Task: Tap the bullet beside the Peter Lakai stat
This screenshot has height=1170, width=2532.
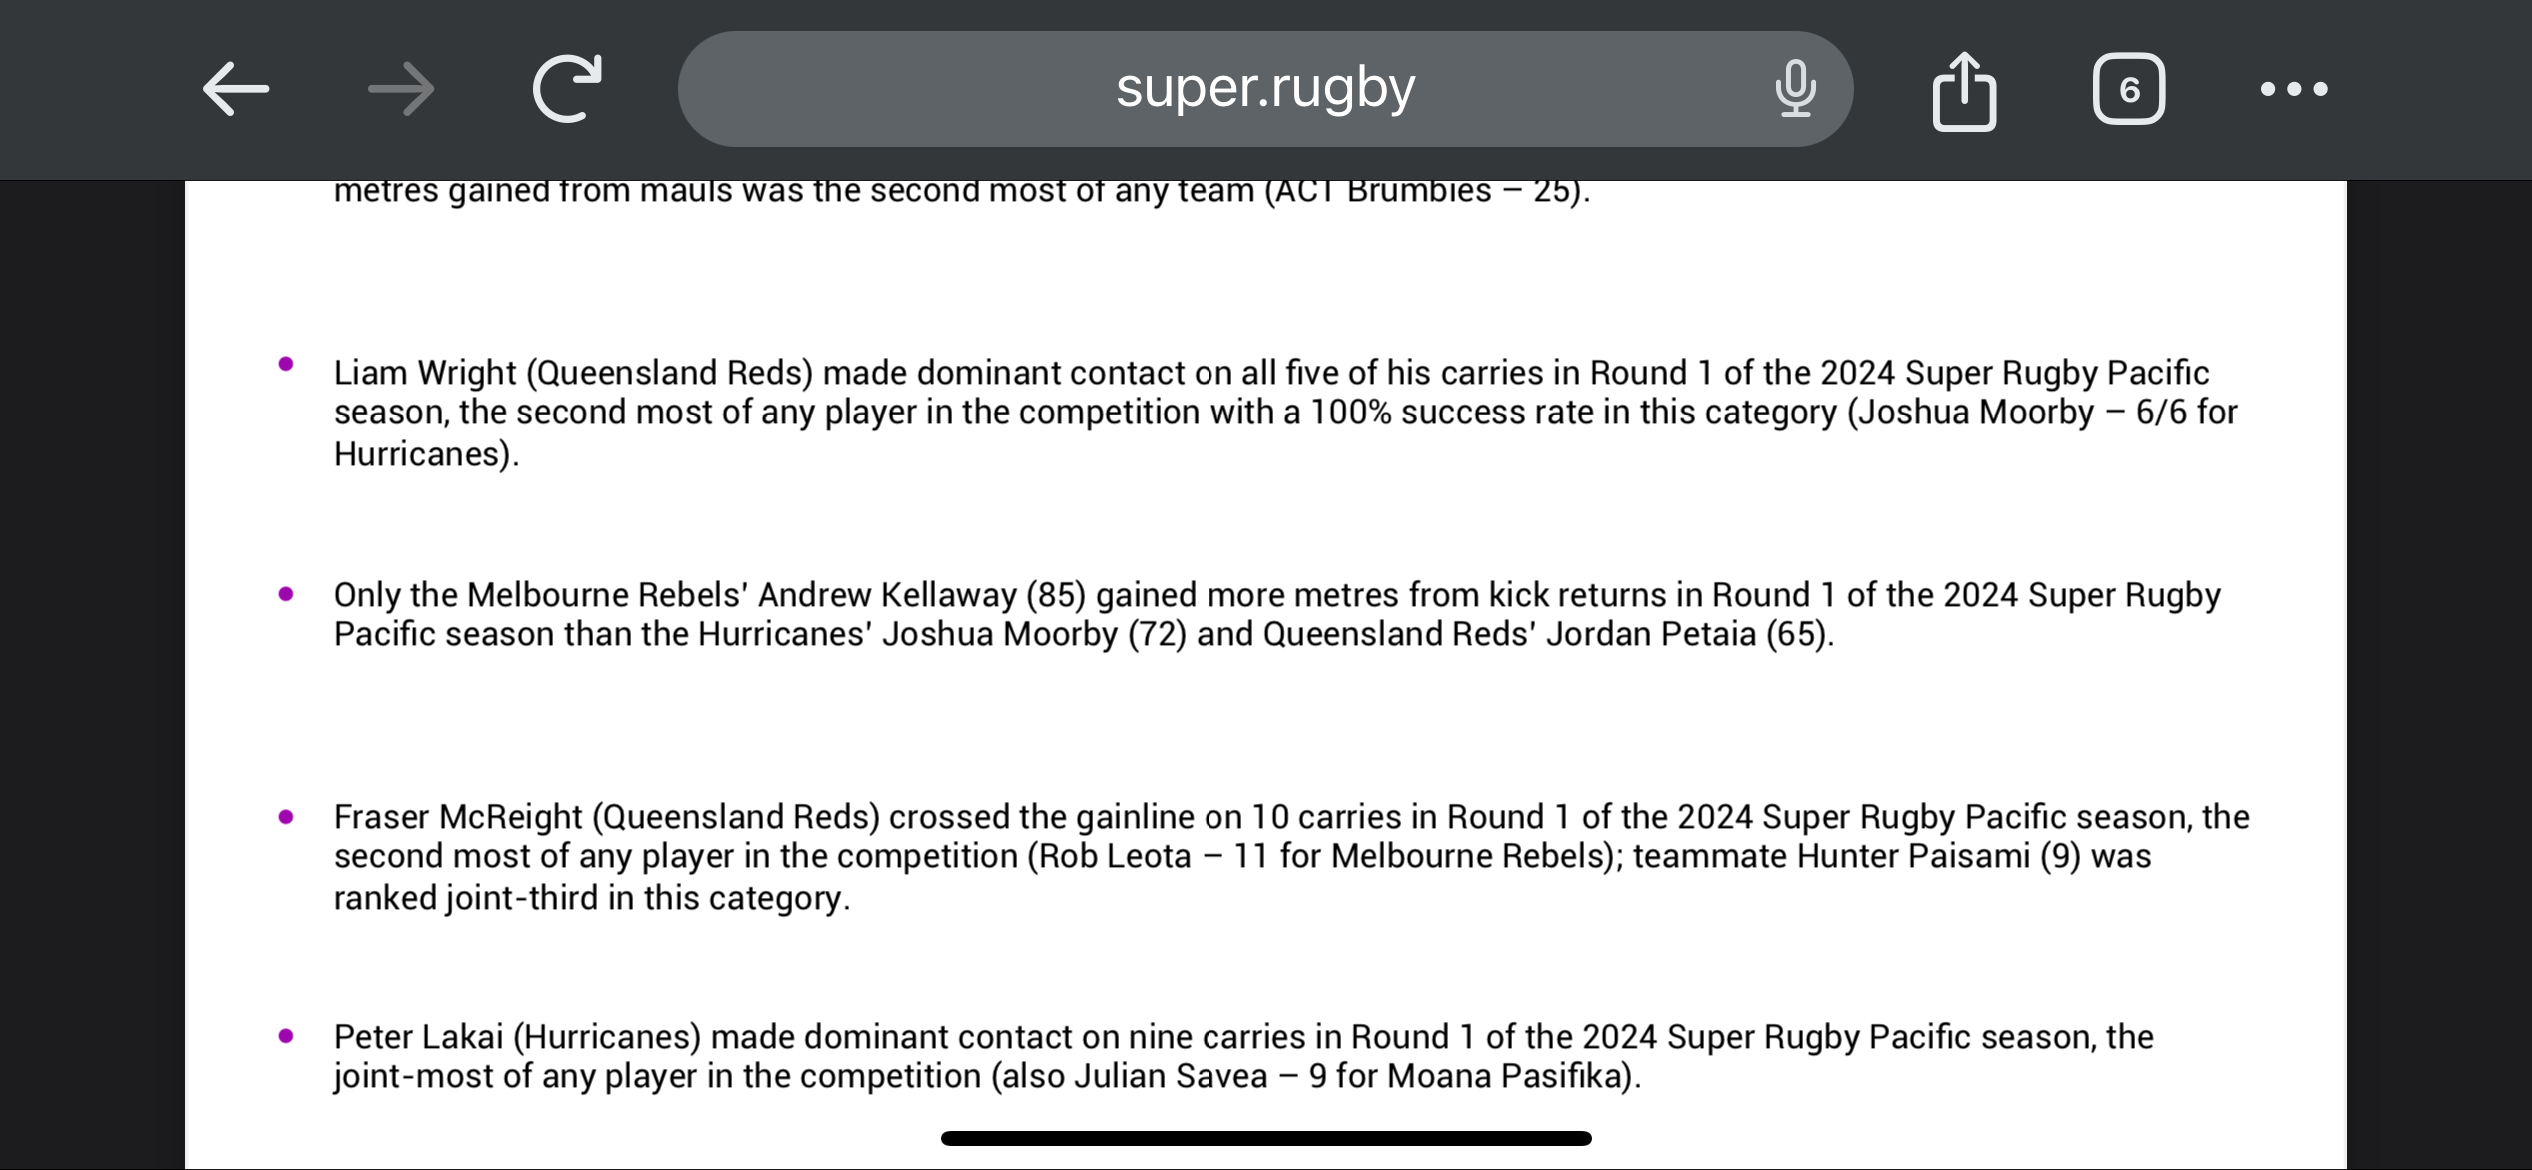Action: click(x=286, y=1036)
